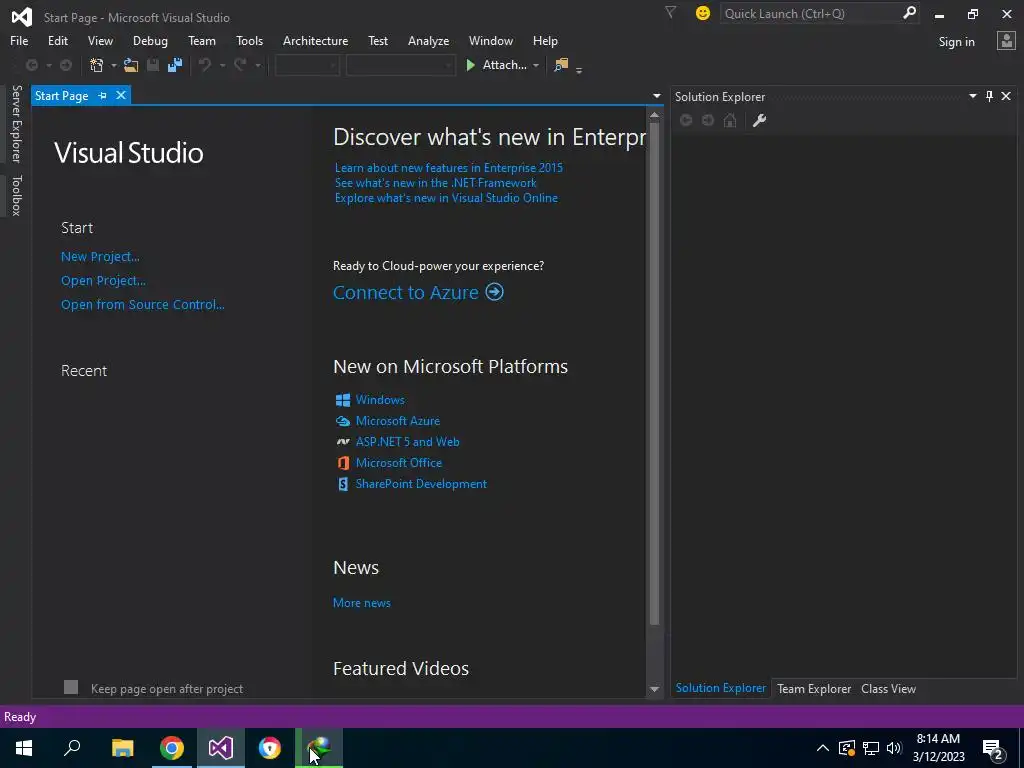Screen dimensions: 1024x768
Task: Click the Save All toolbar icon
Action: coord(174,65)
